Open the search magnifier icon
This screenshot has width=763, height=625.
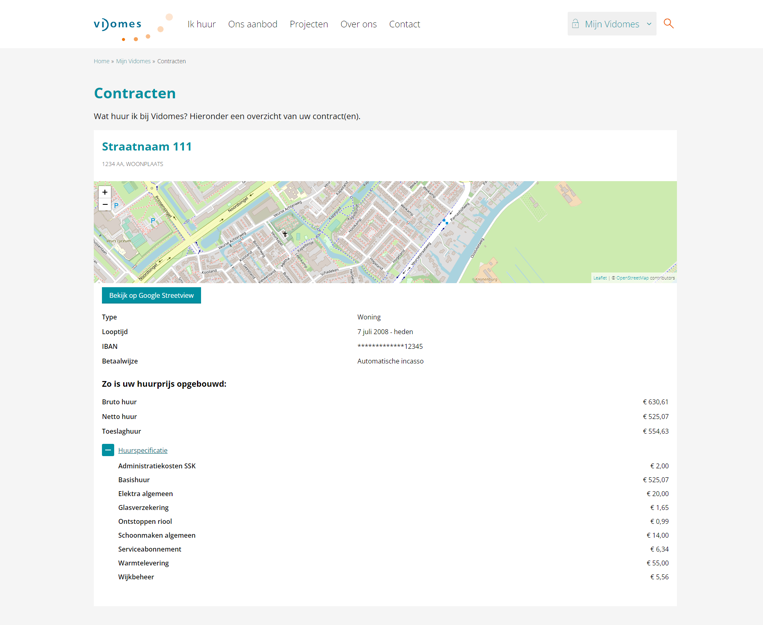coord(669,23)
